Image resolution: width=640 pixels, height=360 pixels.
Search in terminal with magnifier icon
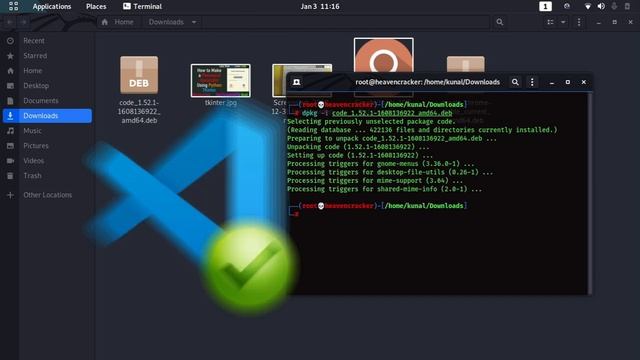click(515, 82)
